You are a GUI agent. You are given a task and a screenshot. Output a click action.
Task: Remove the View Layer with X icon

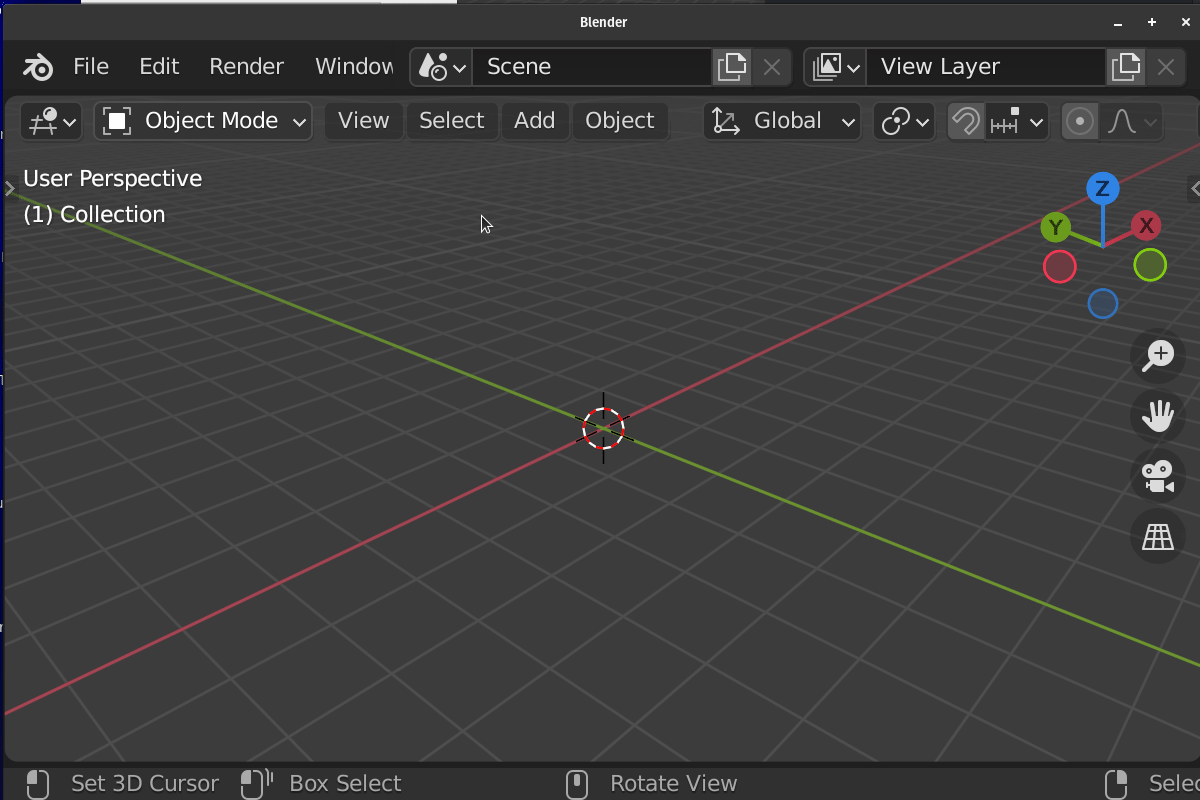pyautogui.click(x=1166, y=67)
